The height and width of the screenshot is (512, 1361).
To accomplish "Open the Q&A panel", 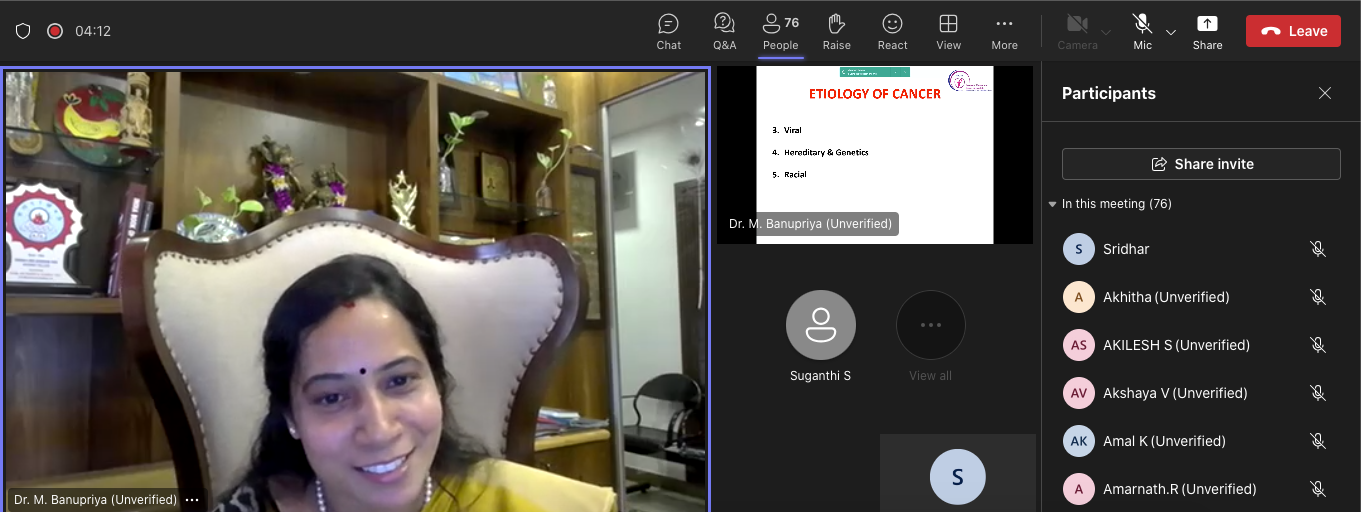I will click(x=724, y=31).
